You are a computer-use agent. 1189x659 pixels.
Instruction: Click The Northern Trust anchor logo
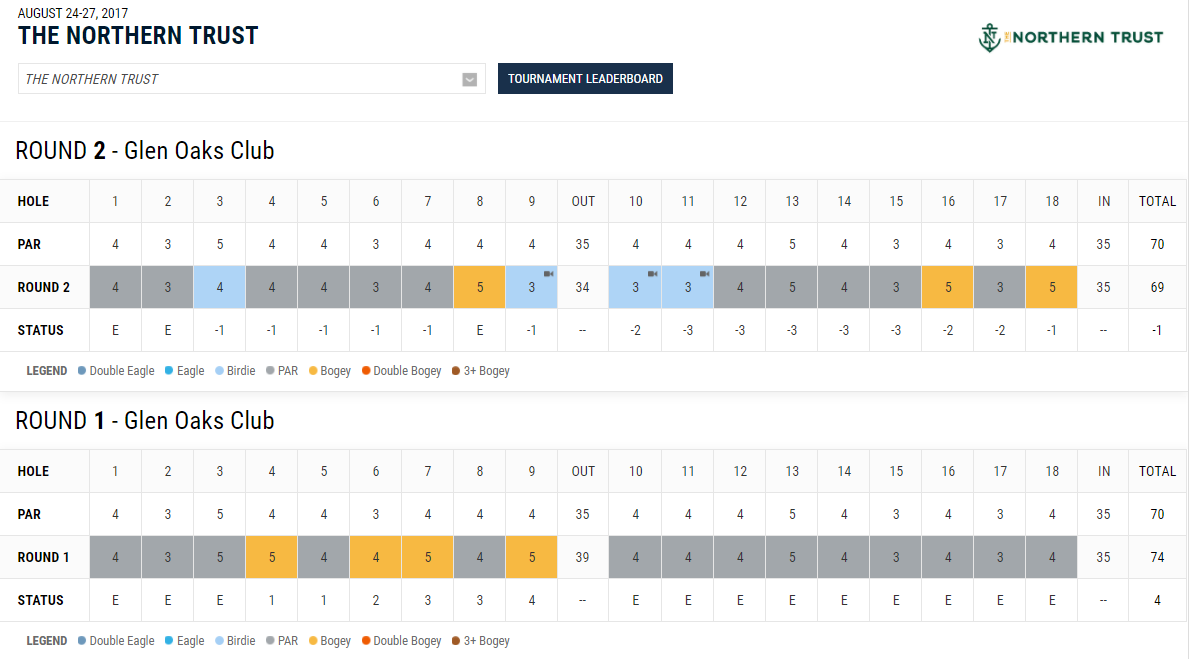coord(989,38)
